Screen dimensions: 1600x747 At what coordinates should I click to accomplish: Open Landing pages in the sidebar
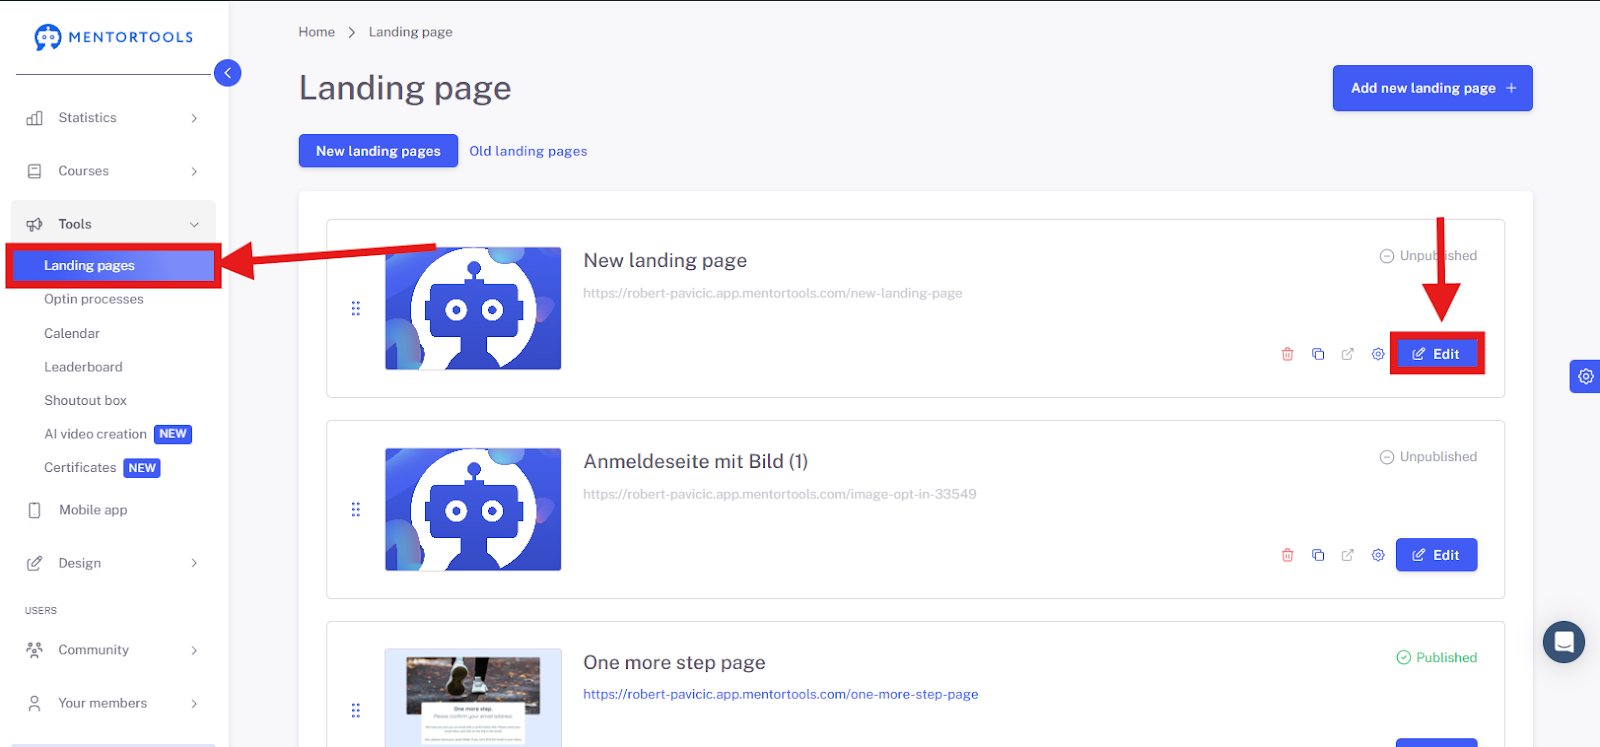[x=113, y=266]
